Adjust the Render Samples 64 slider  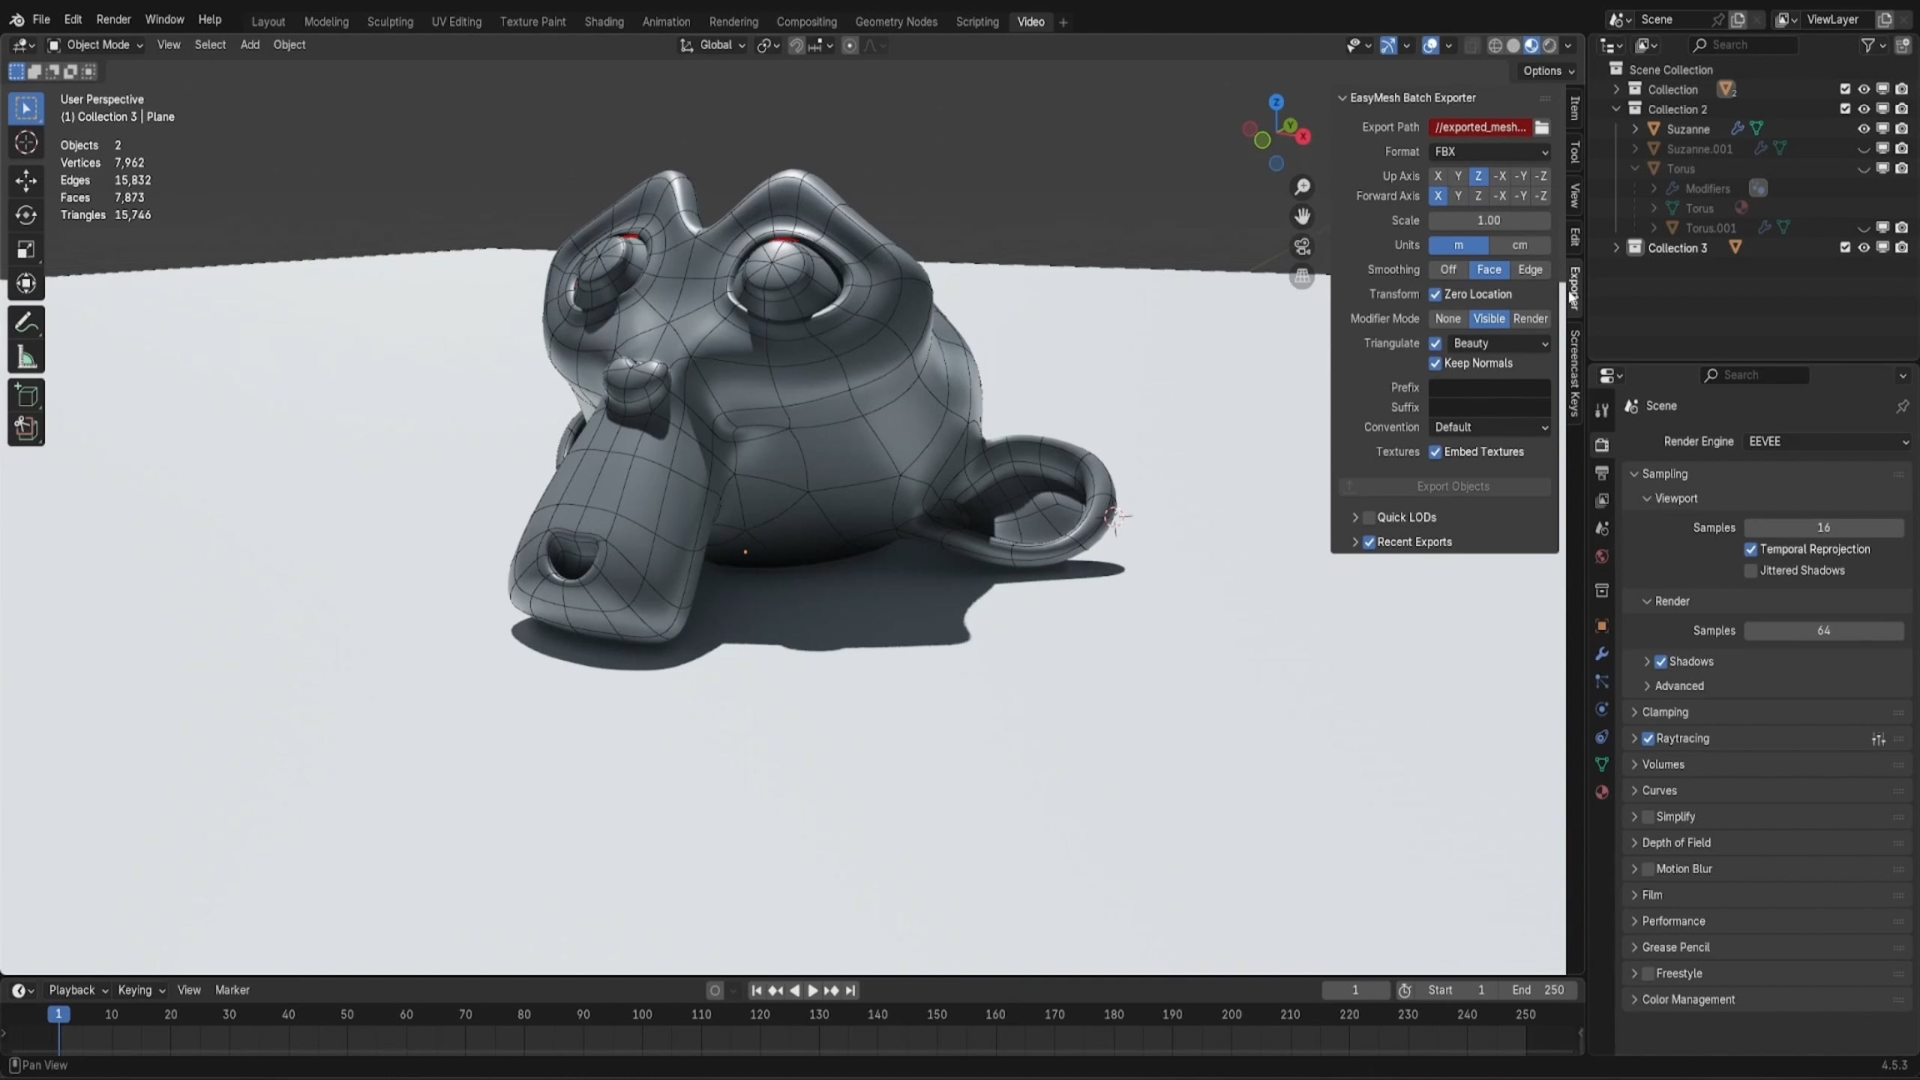(x=1823, y=631)
